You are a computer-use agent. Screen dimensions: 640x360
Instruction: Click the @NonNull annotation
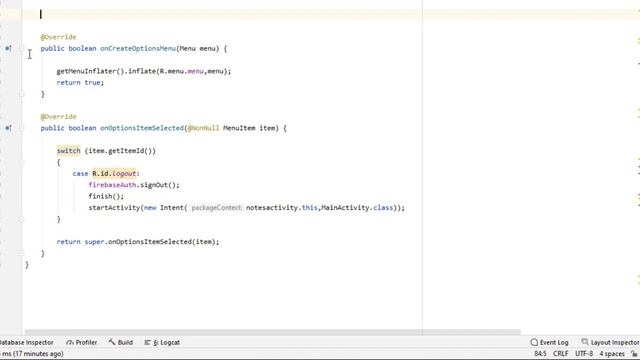coord(203,128)
